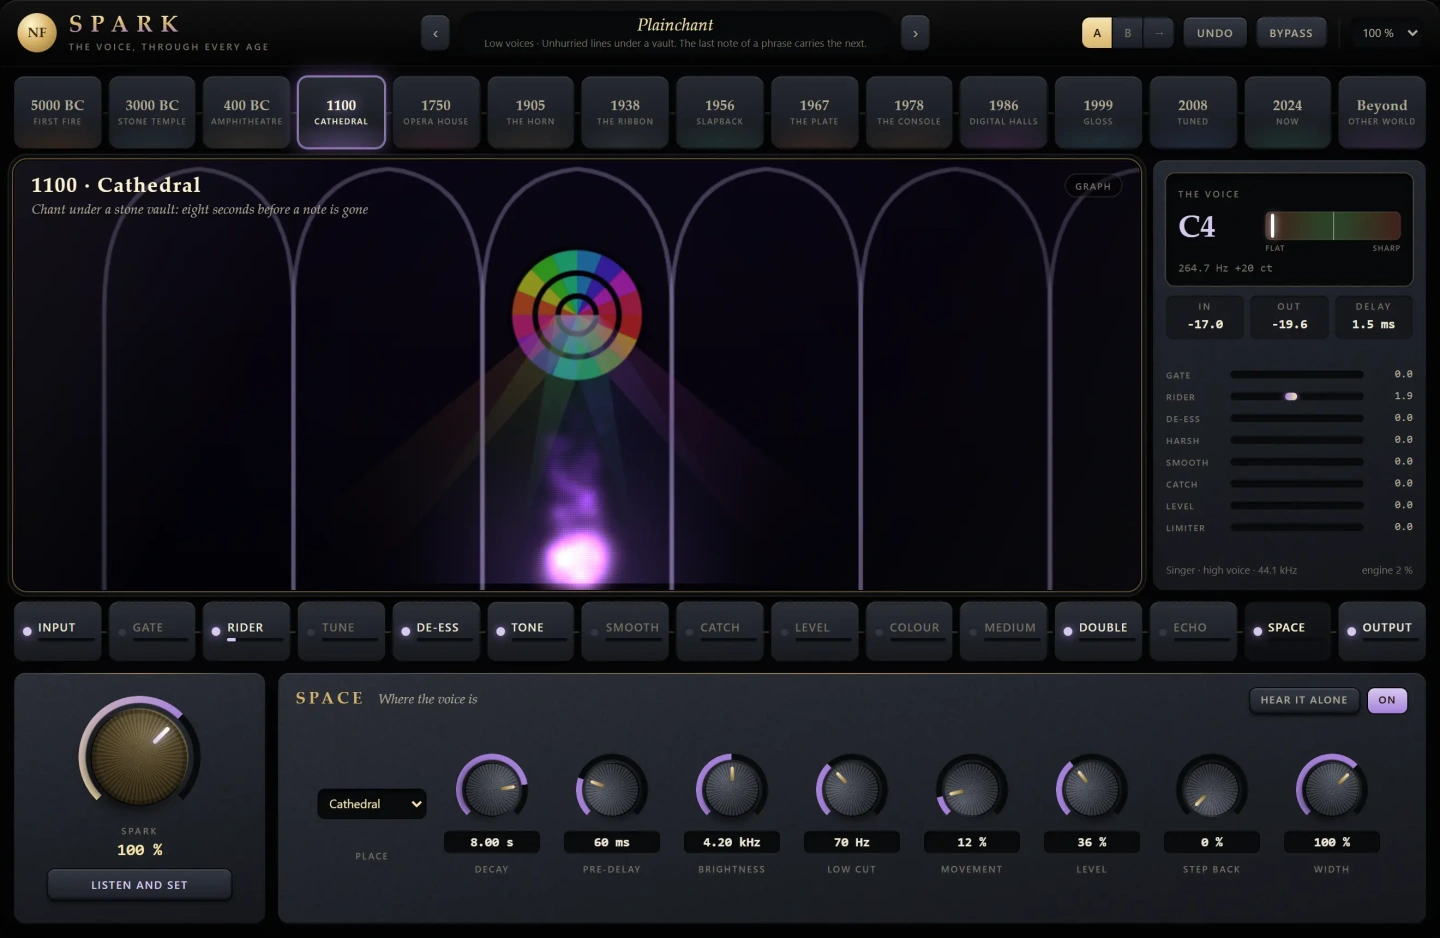Open the De-Ess module tab

tap(436, 630)
